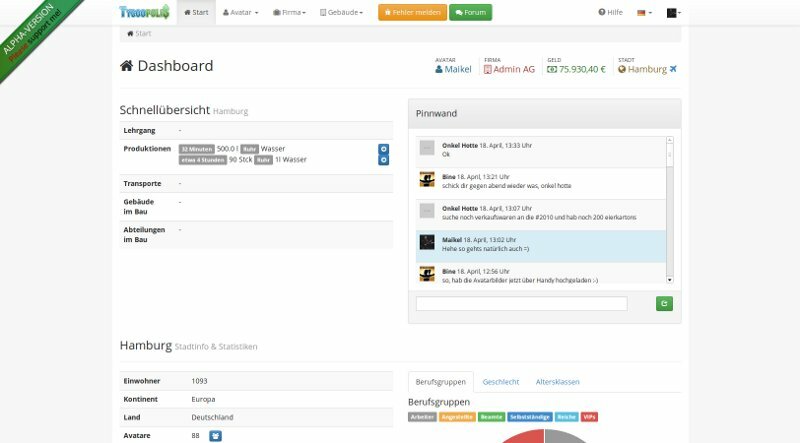Click the upper blue production settings icon
Viewport: 800px width, 443px height.
383,149
